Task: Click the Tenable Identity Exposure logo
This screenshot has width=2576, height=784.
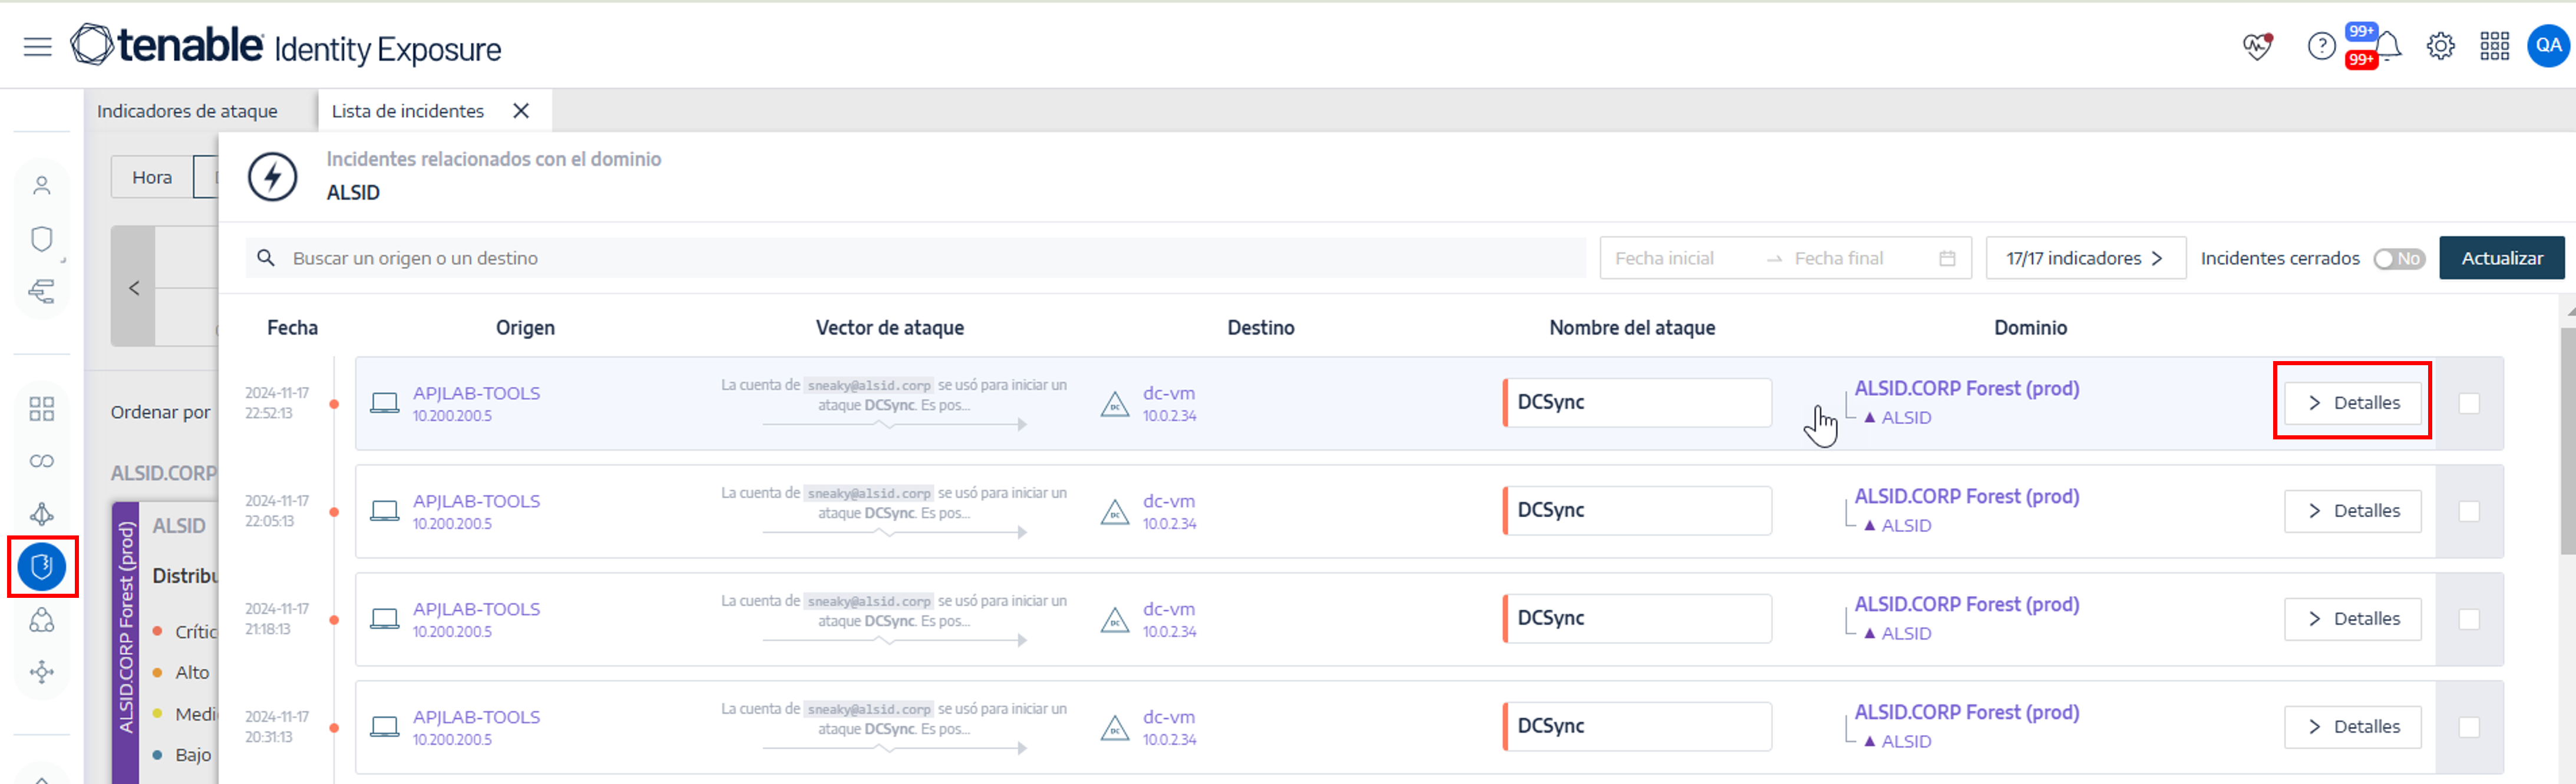Action: pos(285,46)
